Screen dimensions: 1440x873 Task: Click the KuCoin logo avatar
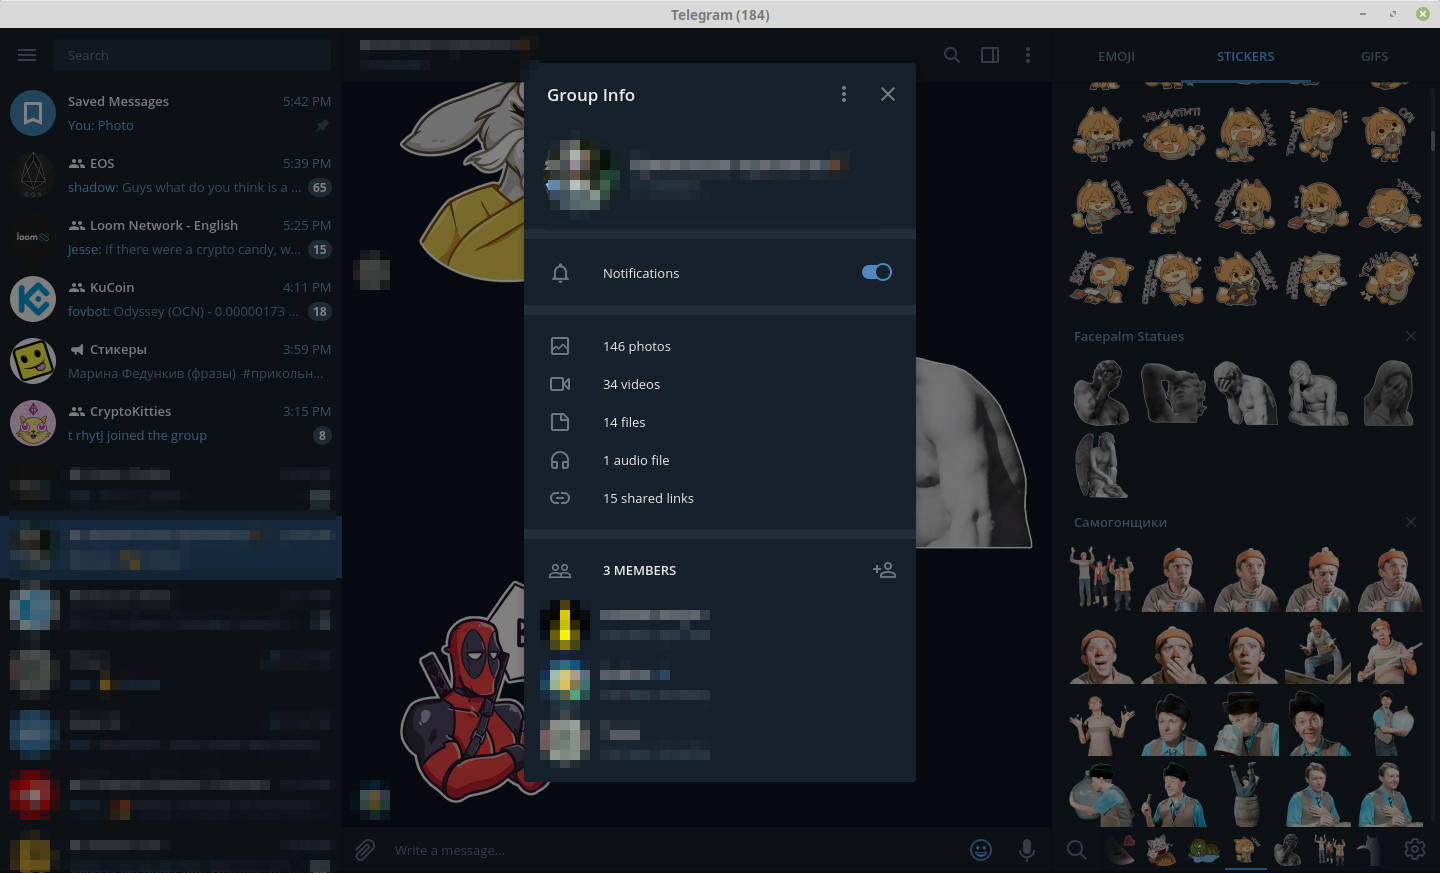(33, 299)
